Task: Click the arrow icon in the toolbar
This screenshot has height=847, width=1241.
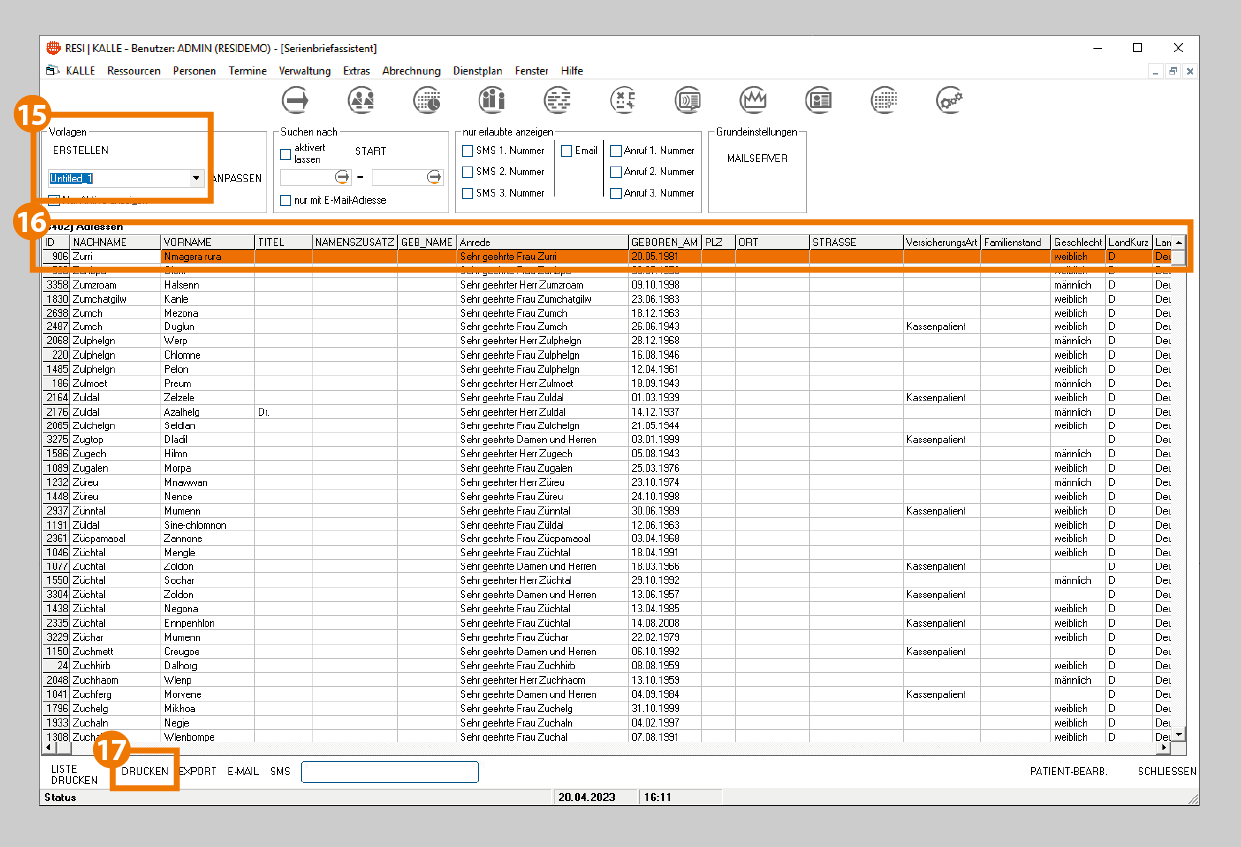Action: pos(296,99)
